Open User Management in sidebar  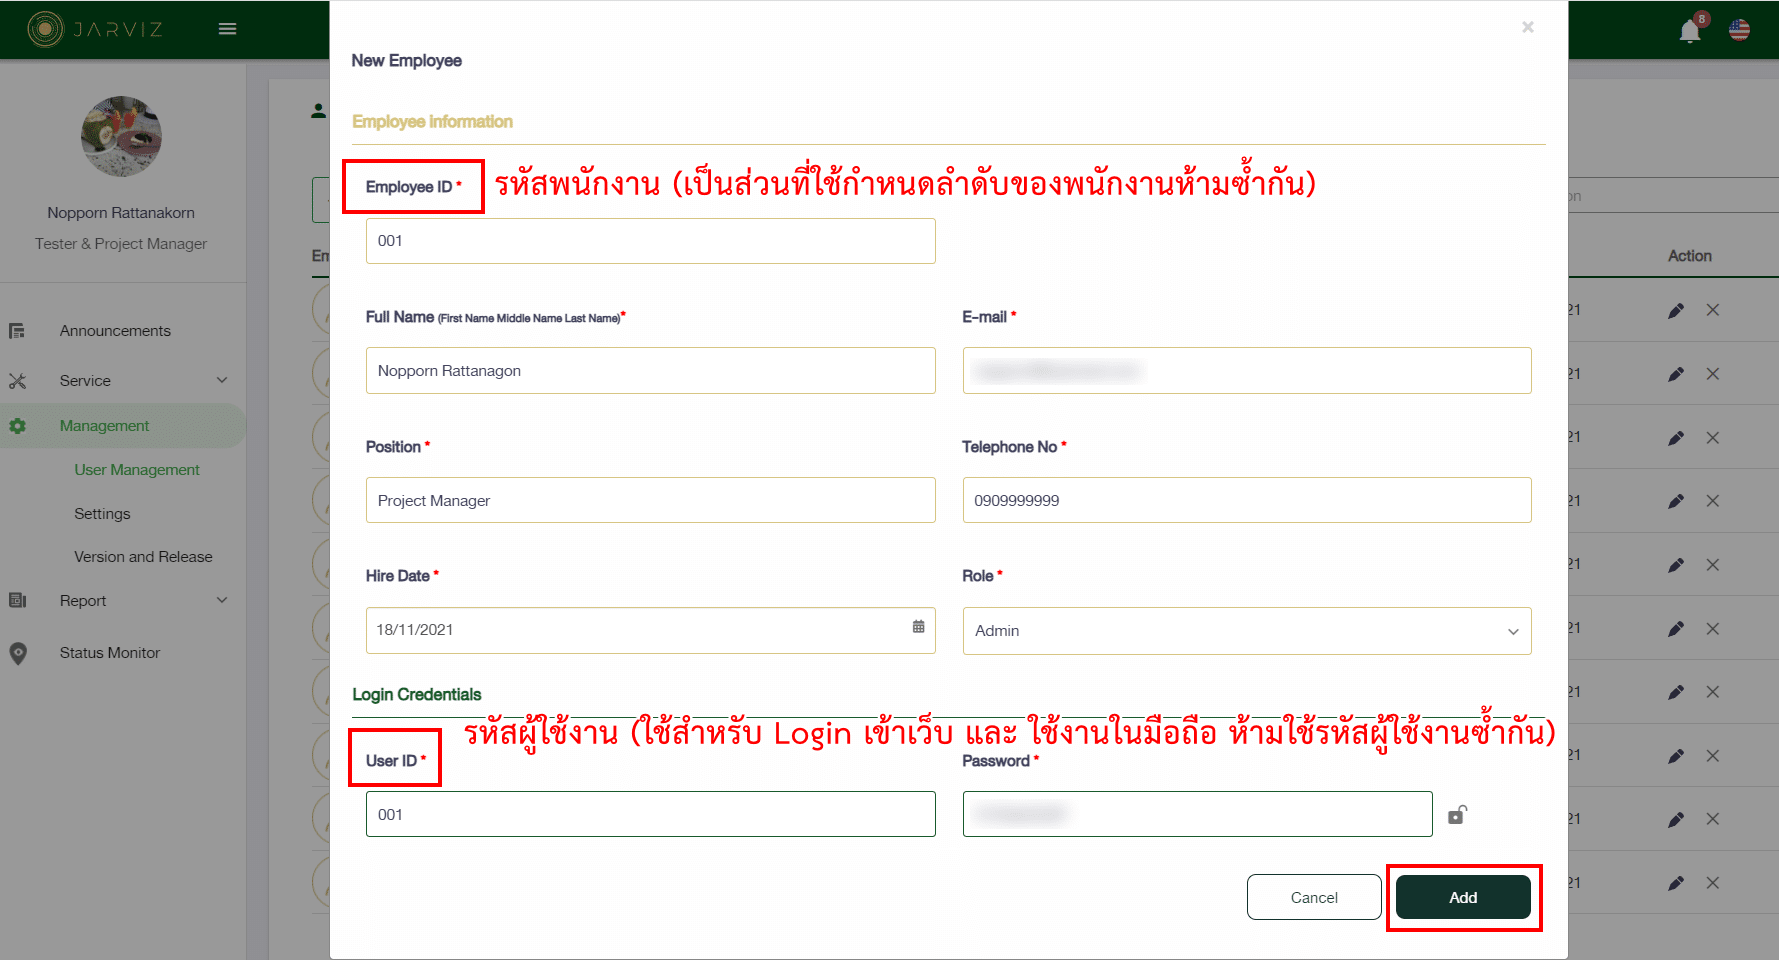point(137,470)
